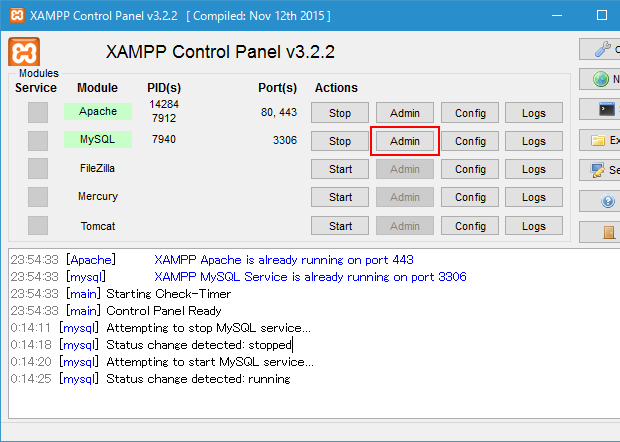Click the greyed-out FileZilla Admin button
Image resolution: width=620 pixels, height=442 pixels.
pyautogui.click(x=405, y=169)
